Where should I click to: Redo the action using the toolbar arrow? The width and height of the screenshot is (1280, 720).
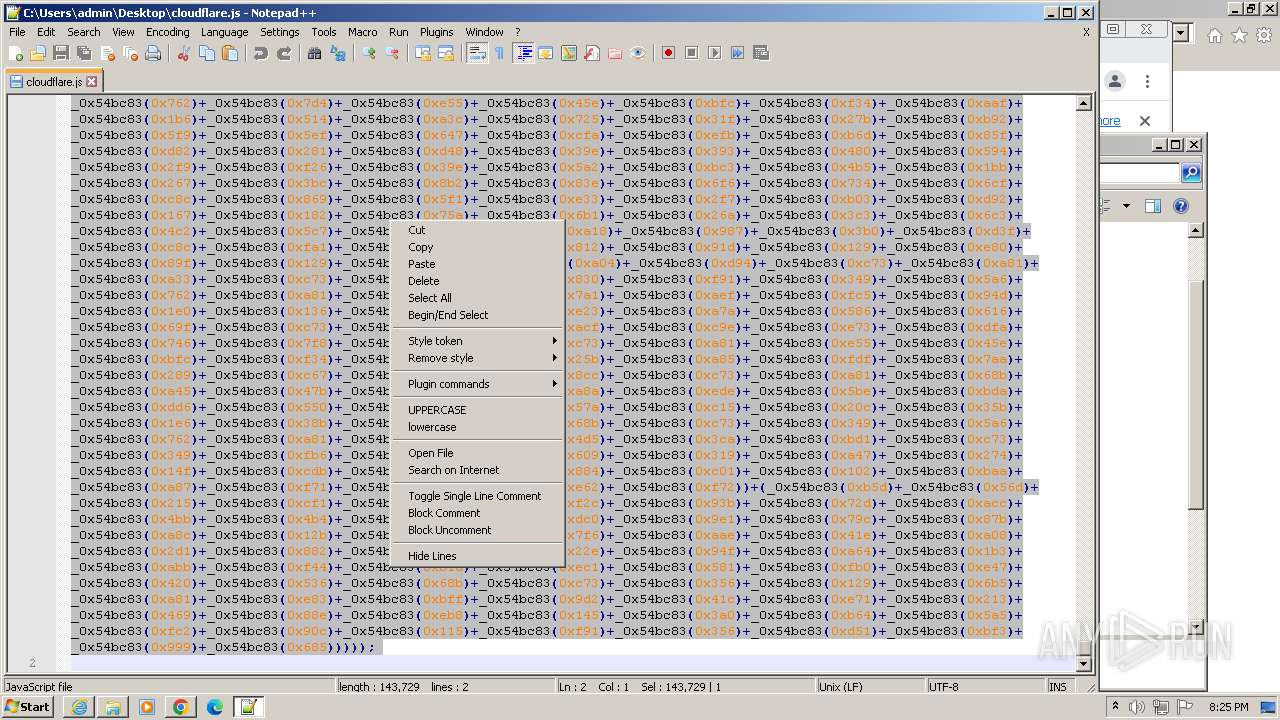coord(284,53)
